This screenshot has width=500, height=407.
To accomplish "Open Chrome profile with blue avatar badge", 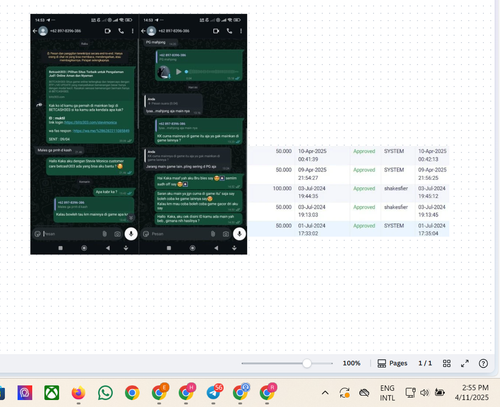I will click(241, 392).
